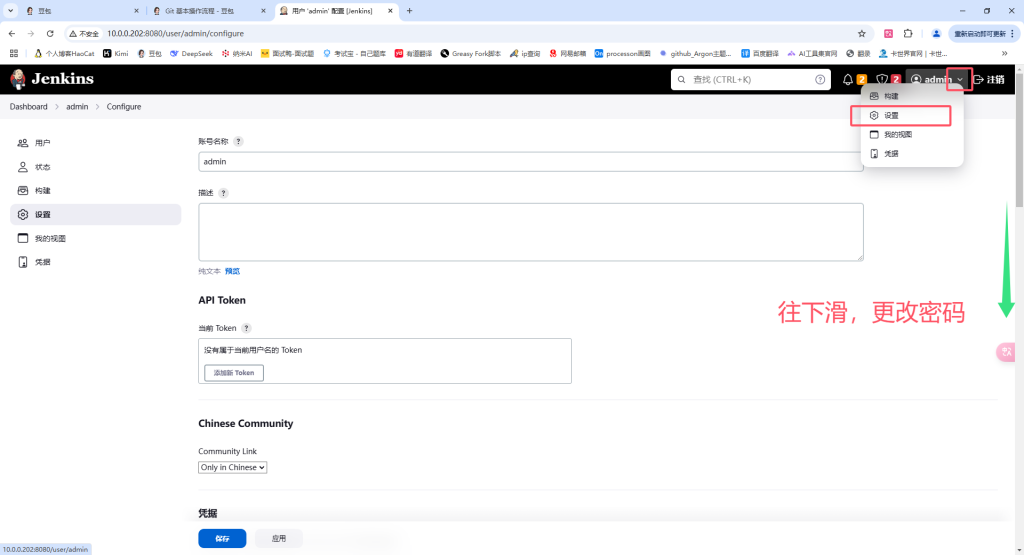1024x555 pixels.
Task: Expand the admin user dropdown arrow
Action: point(959,79)
